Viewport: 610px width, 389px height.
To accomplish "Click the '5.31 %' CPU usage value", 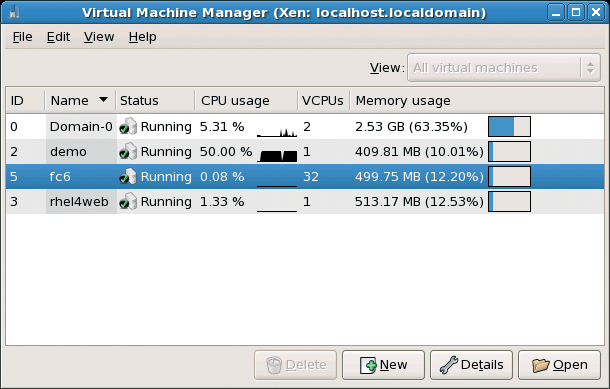I will pos(222,127).
